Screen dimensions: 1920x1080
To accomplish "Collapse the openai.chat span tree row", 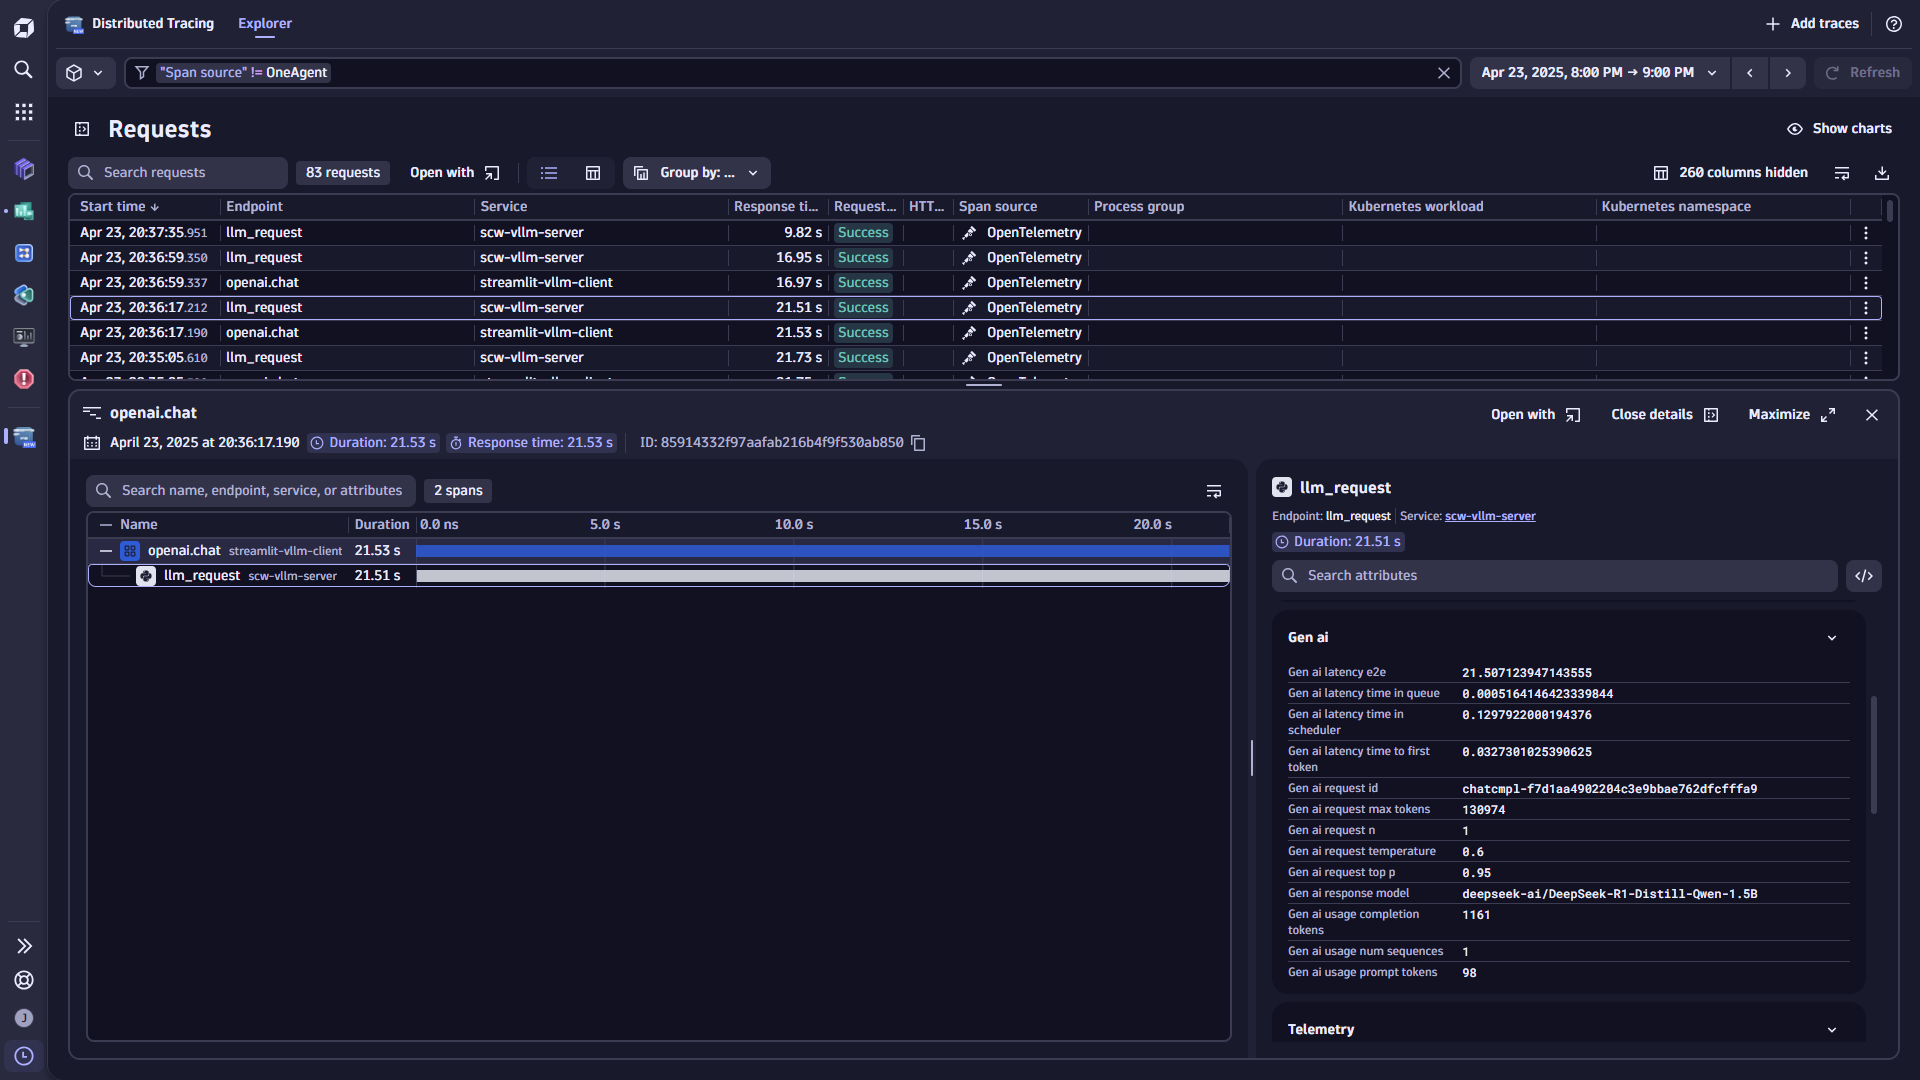I will 106,551.
